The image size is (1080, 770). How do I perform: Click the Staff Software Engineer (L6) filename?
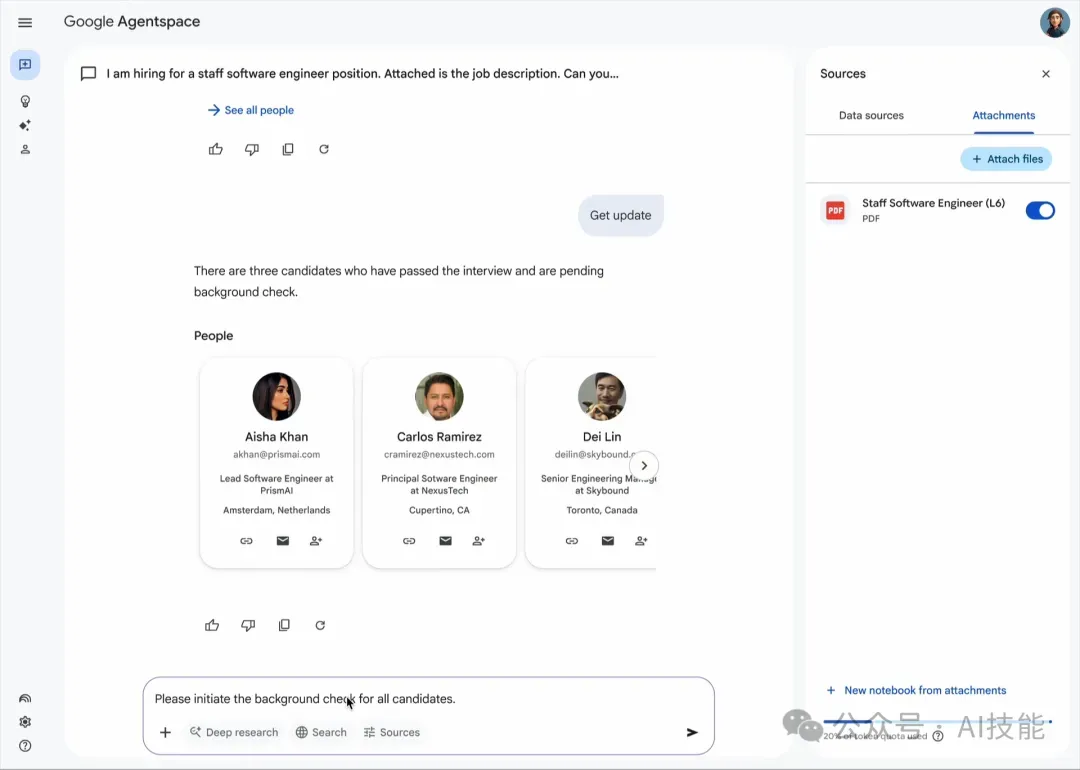933,203
